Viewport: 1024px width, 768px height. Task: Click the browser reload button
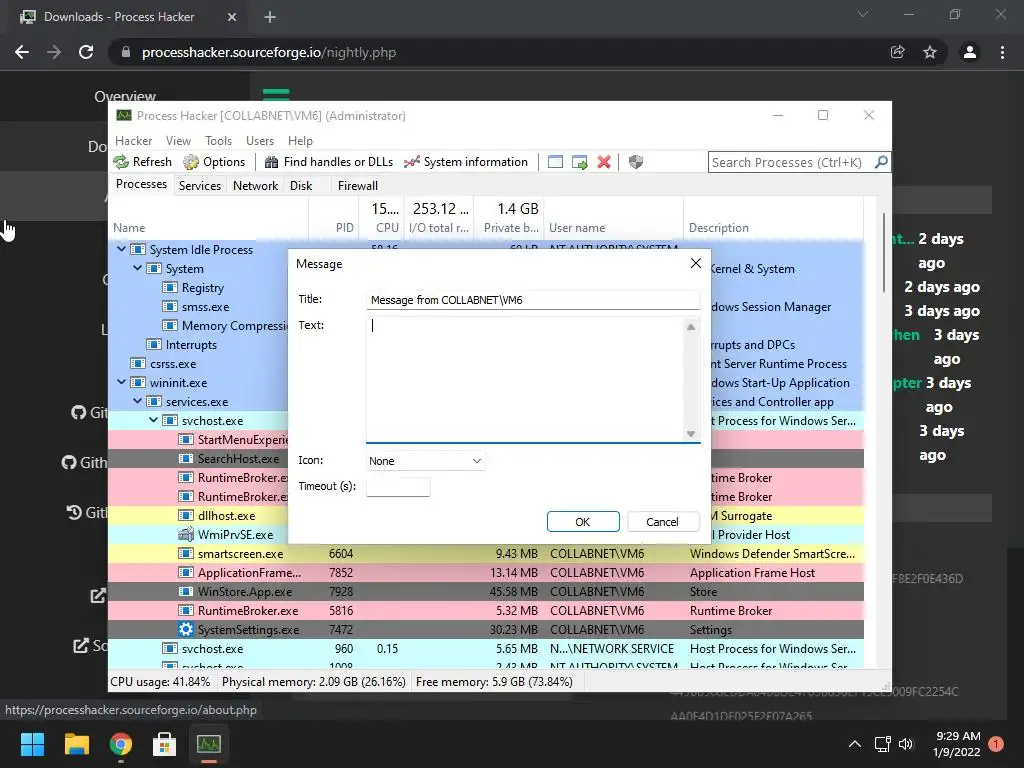86,52
